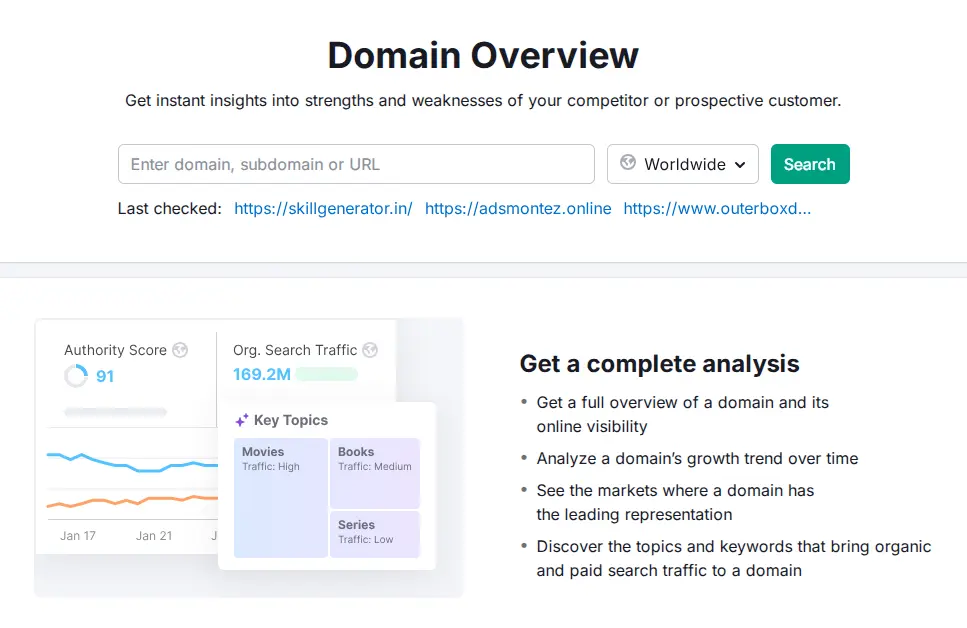This screenshot has width=967, height=628.
Task: Select the Books topic tile
Action: [375, 472]
